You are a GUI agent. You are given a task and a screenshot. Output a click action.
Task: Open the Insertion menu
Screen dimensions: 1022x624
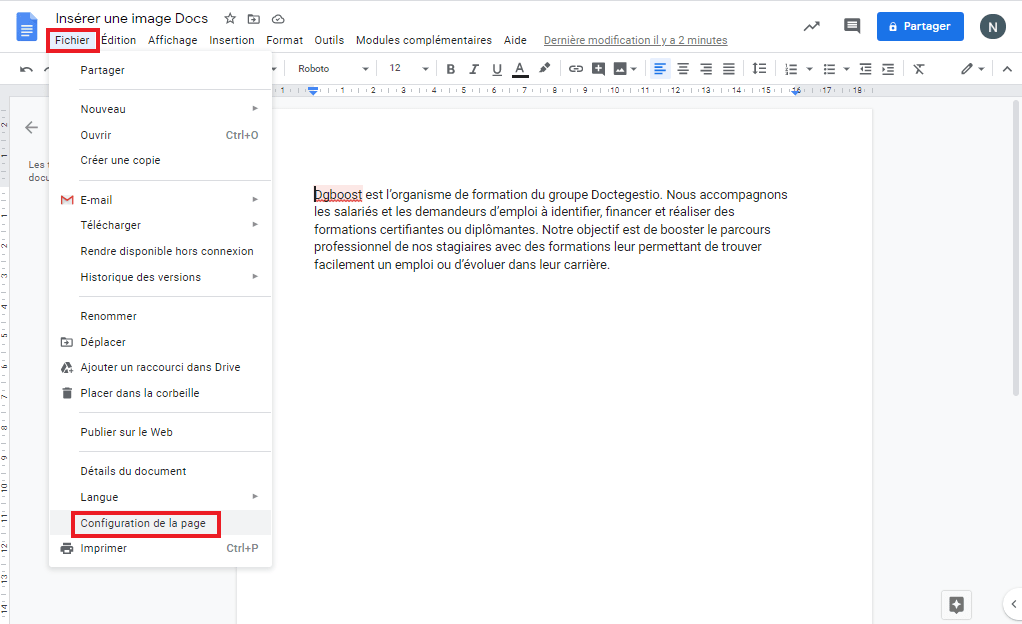[231, 40]
